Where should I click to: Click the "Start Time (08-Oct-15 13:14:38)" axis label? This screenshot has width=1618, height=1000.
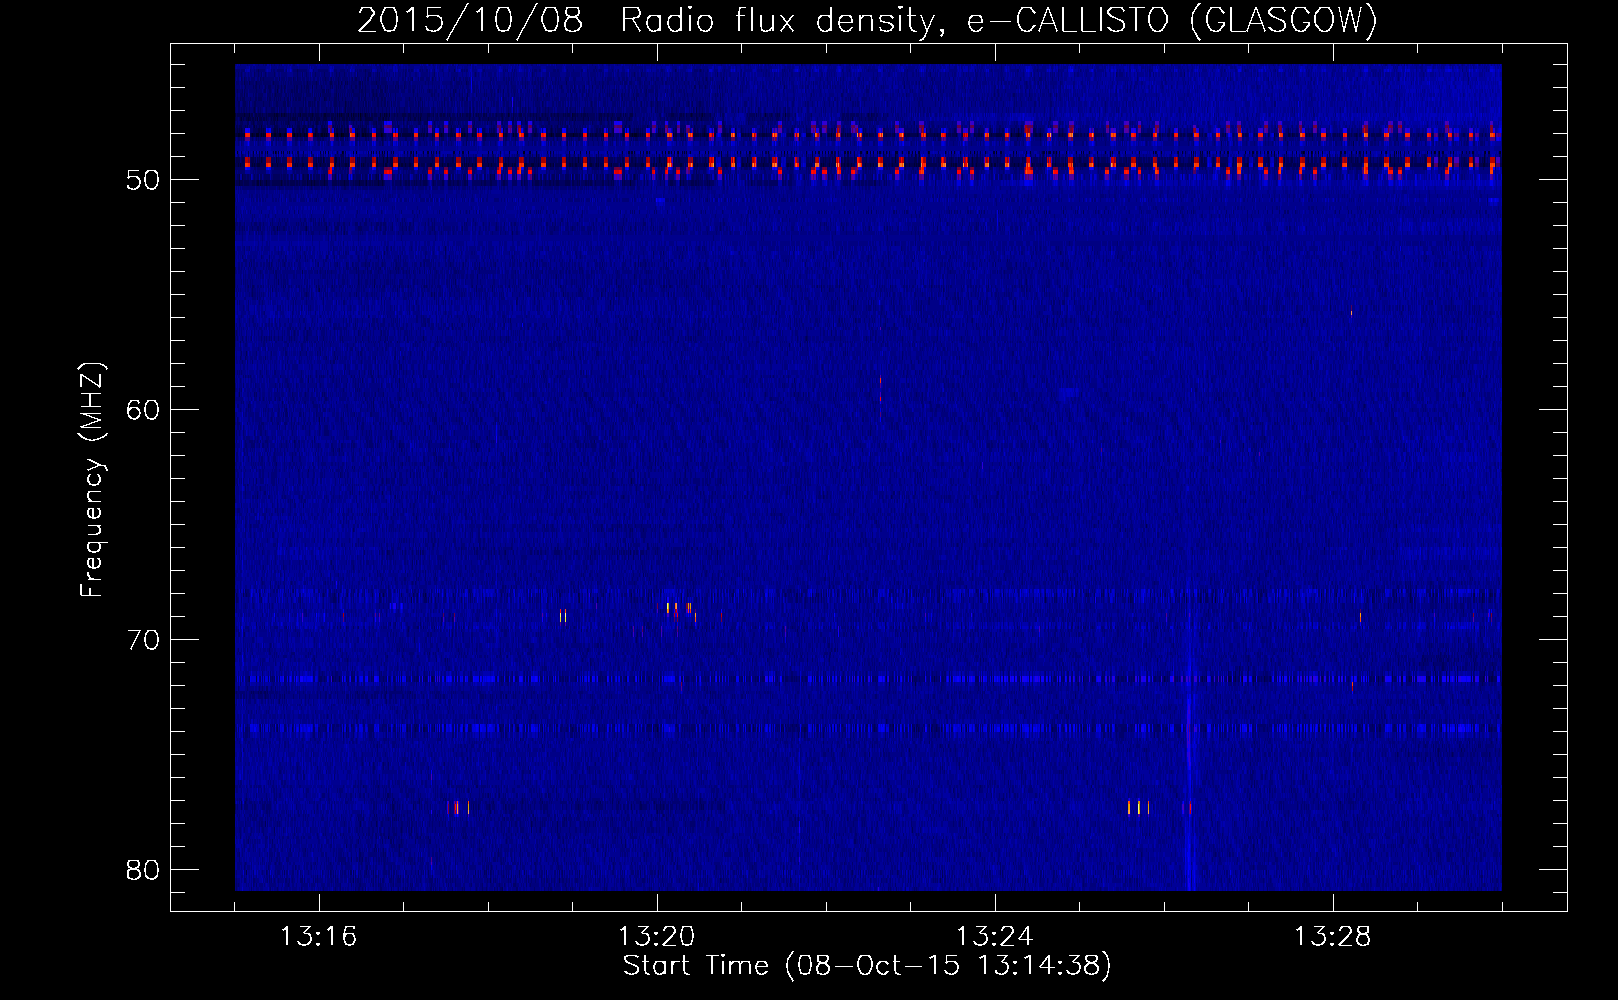coord(867,966)
